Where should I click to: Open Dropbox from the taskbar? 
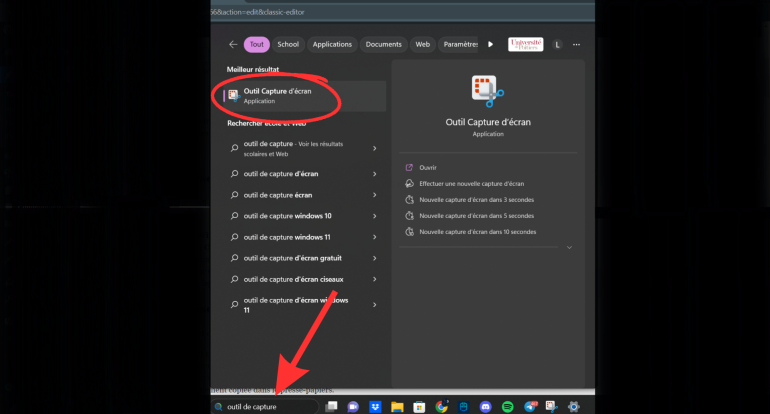pyautogui.click(x=375, y=407)
